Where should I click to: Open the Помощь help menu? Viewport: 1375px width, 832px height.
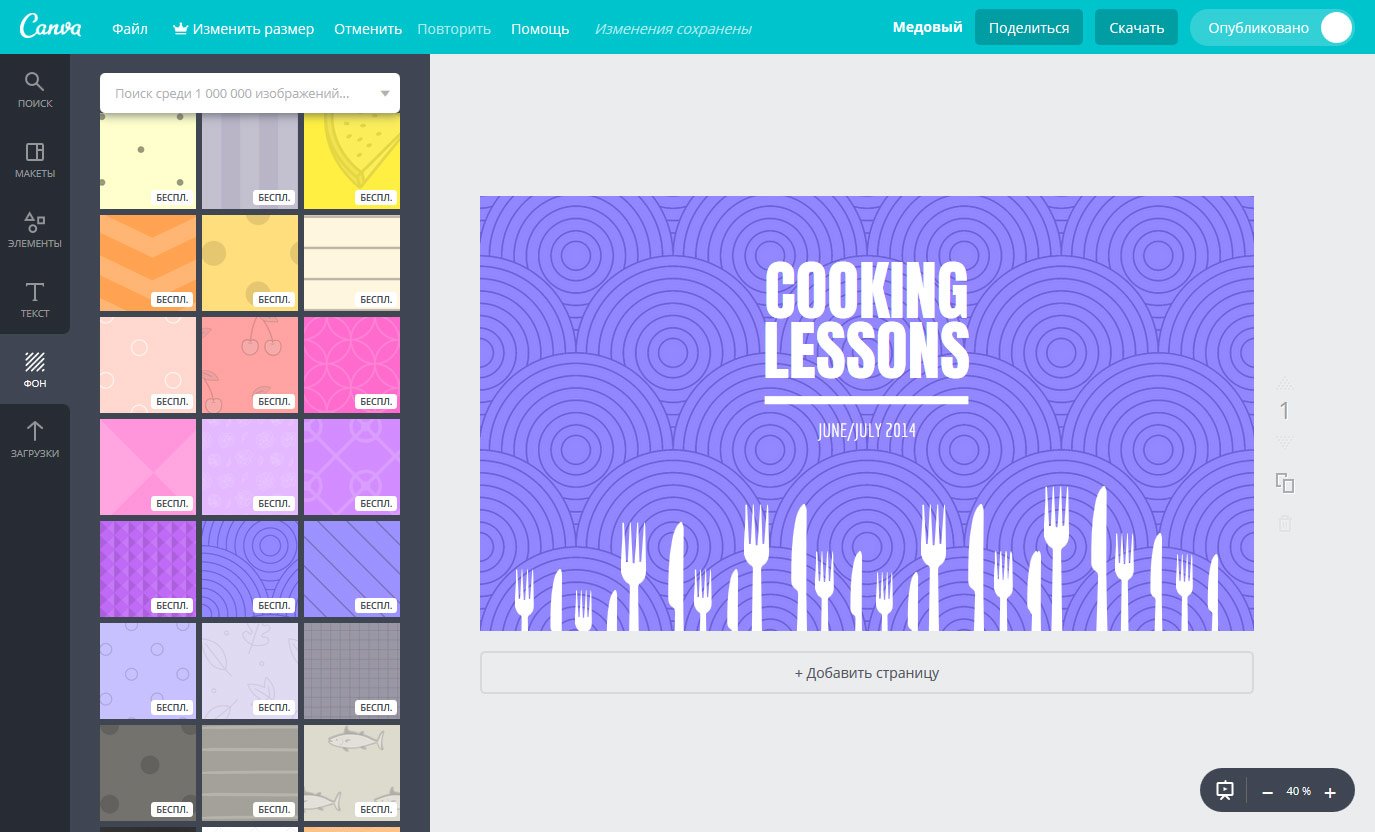coord(540,29)
